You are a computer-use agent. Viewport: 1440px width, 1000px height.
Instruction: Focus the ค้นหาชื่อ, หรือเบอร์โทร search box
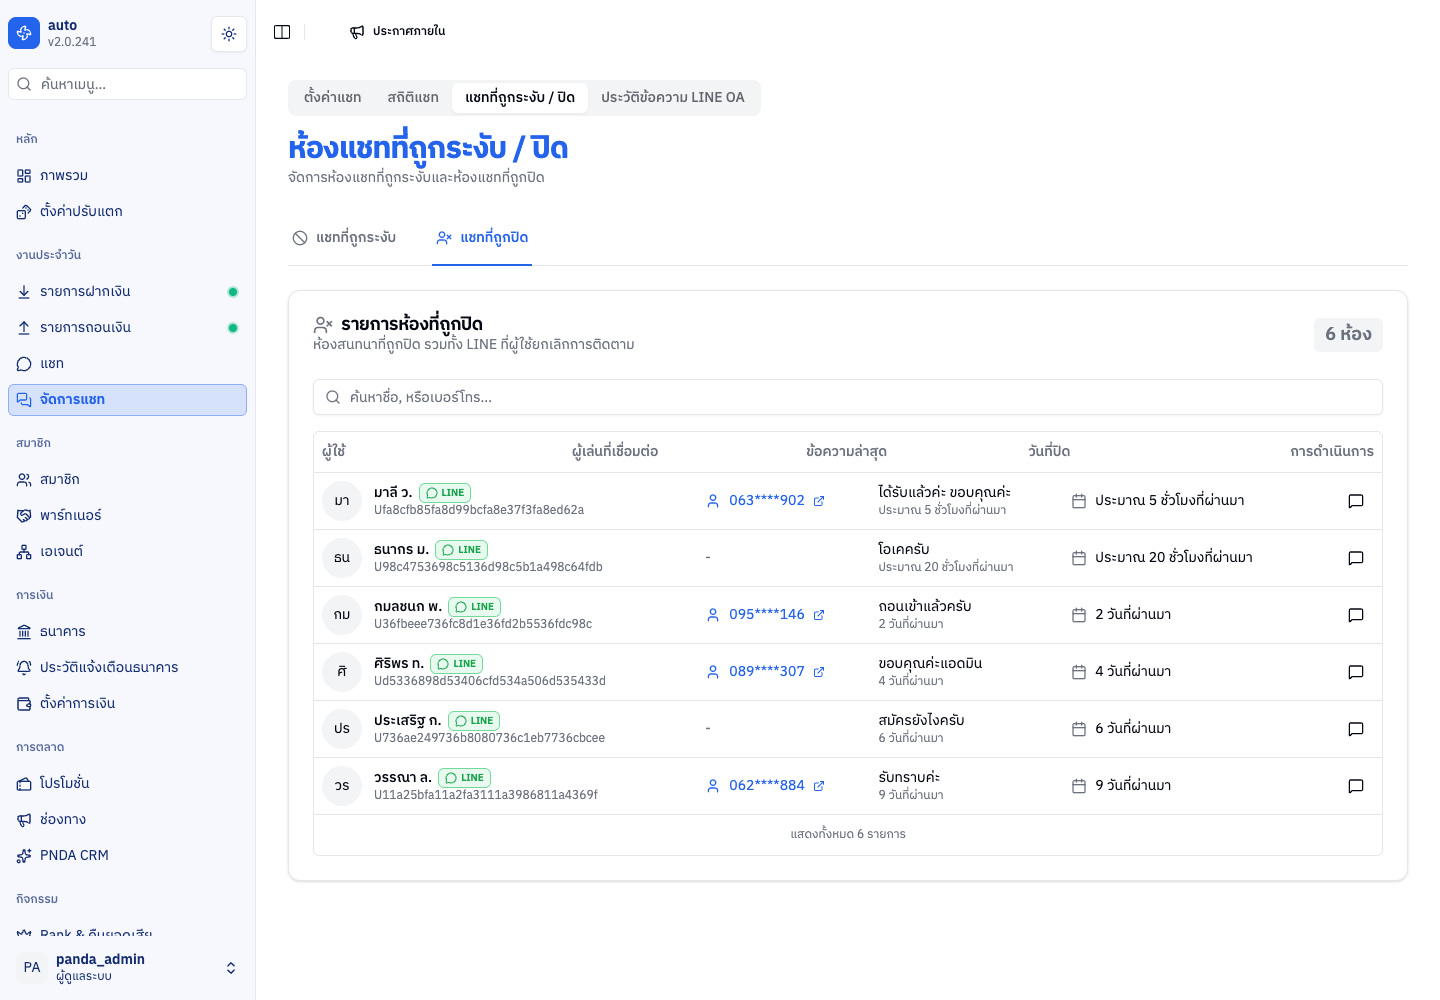pos(848,397)
